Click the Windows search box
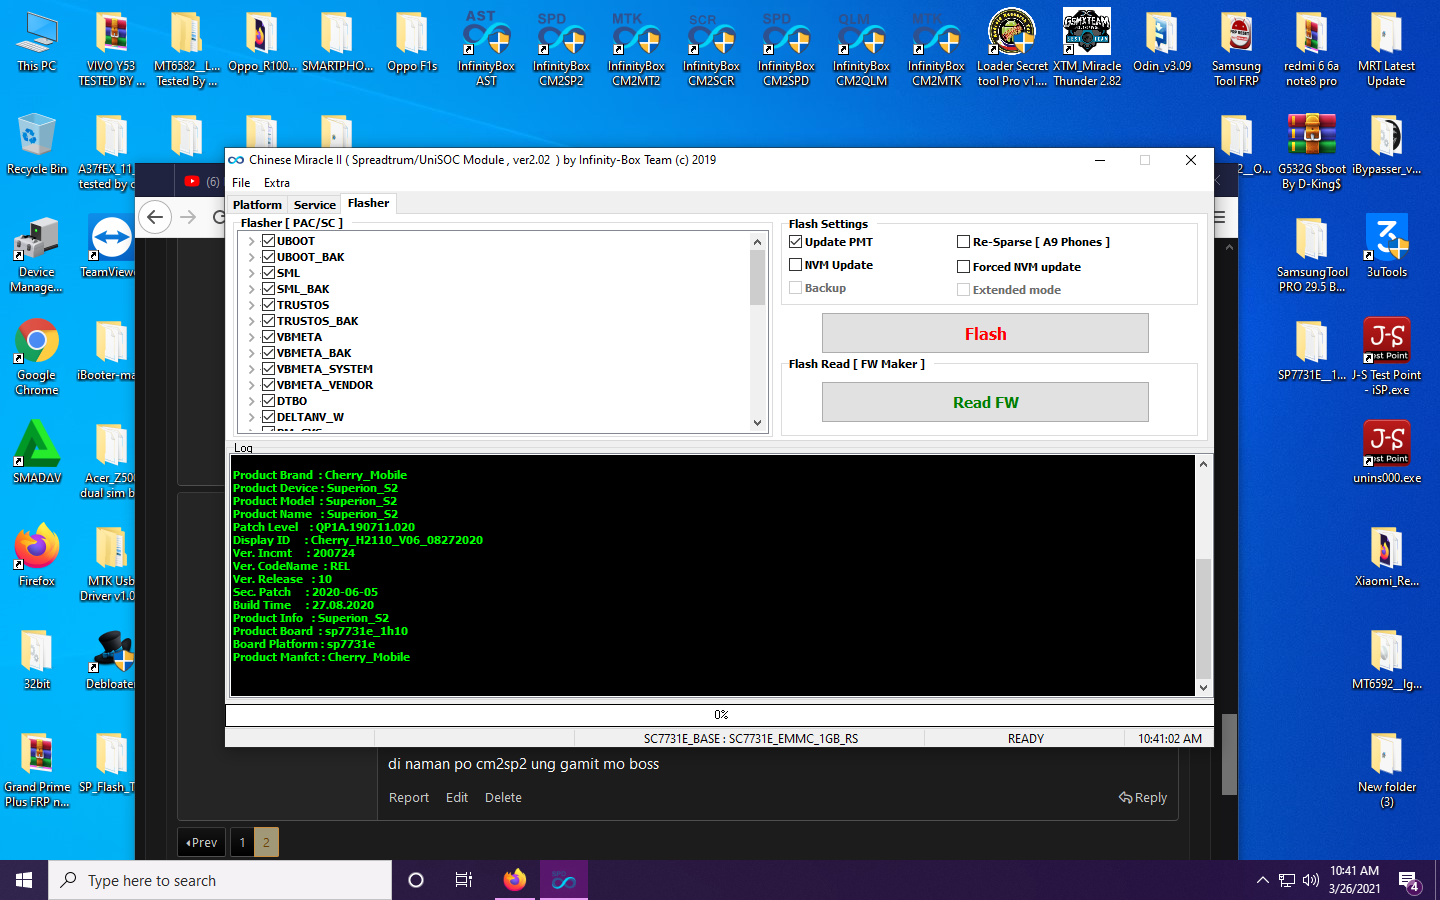 [220, 880]
